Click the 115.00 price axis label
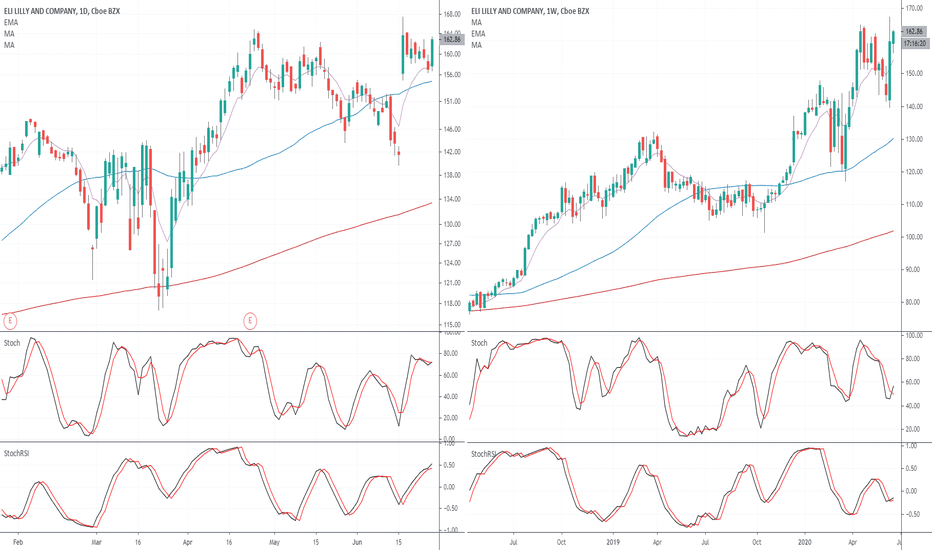This screenshot has width=932, height=550. pos(452,325)
